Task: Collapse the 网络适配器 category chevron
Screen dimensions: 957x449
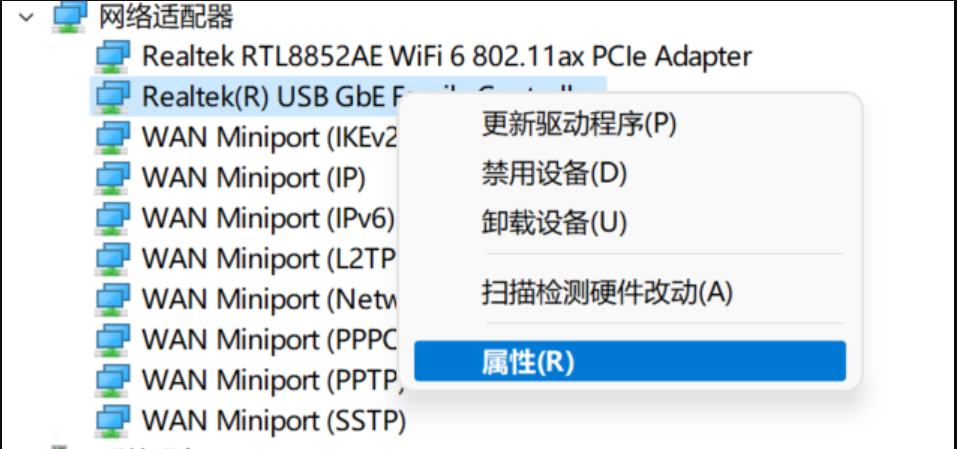Action: click(x=27, y=16)
